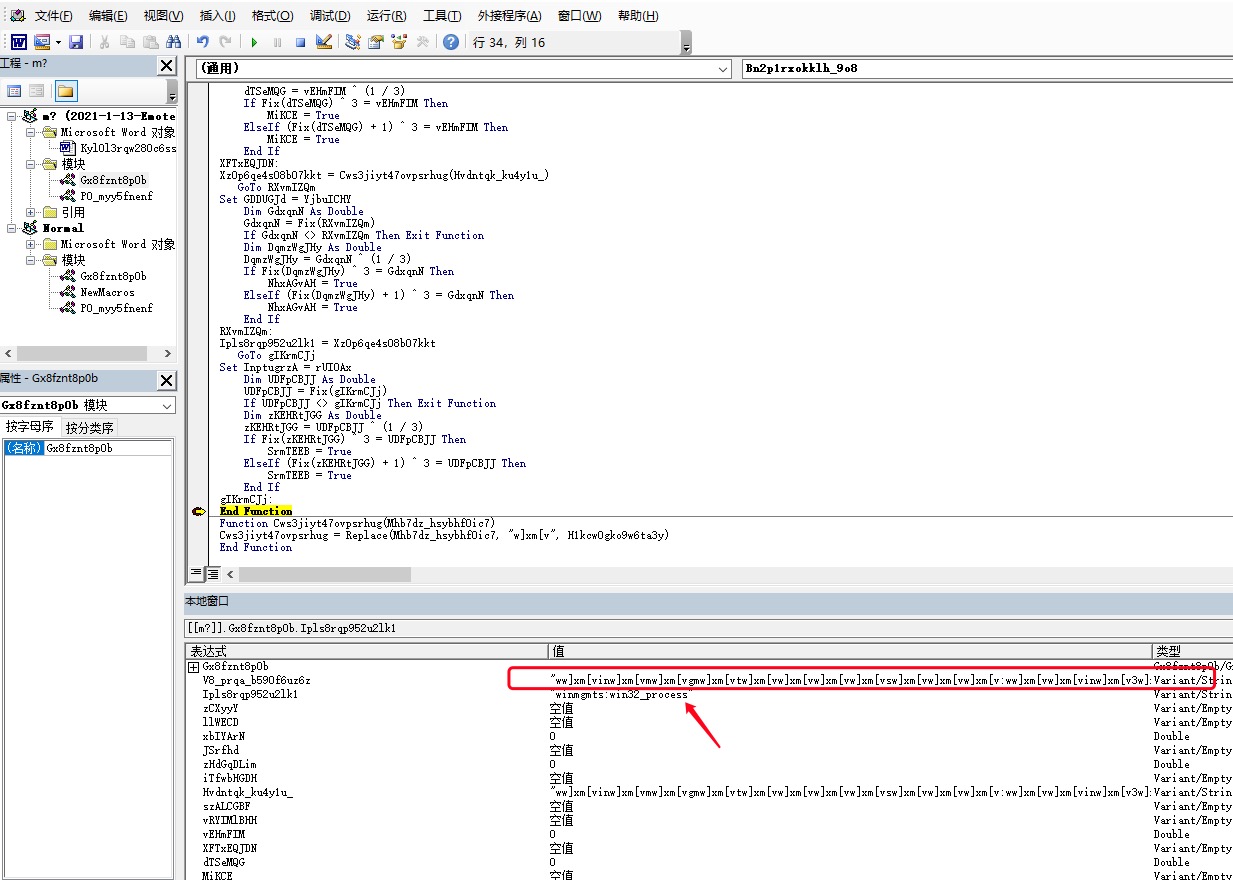Open the 窗口(W) menu
The image size is (1233, 880).
(580, 16)
